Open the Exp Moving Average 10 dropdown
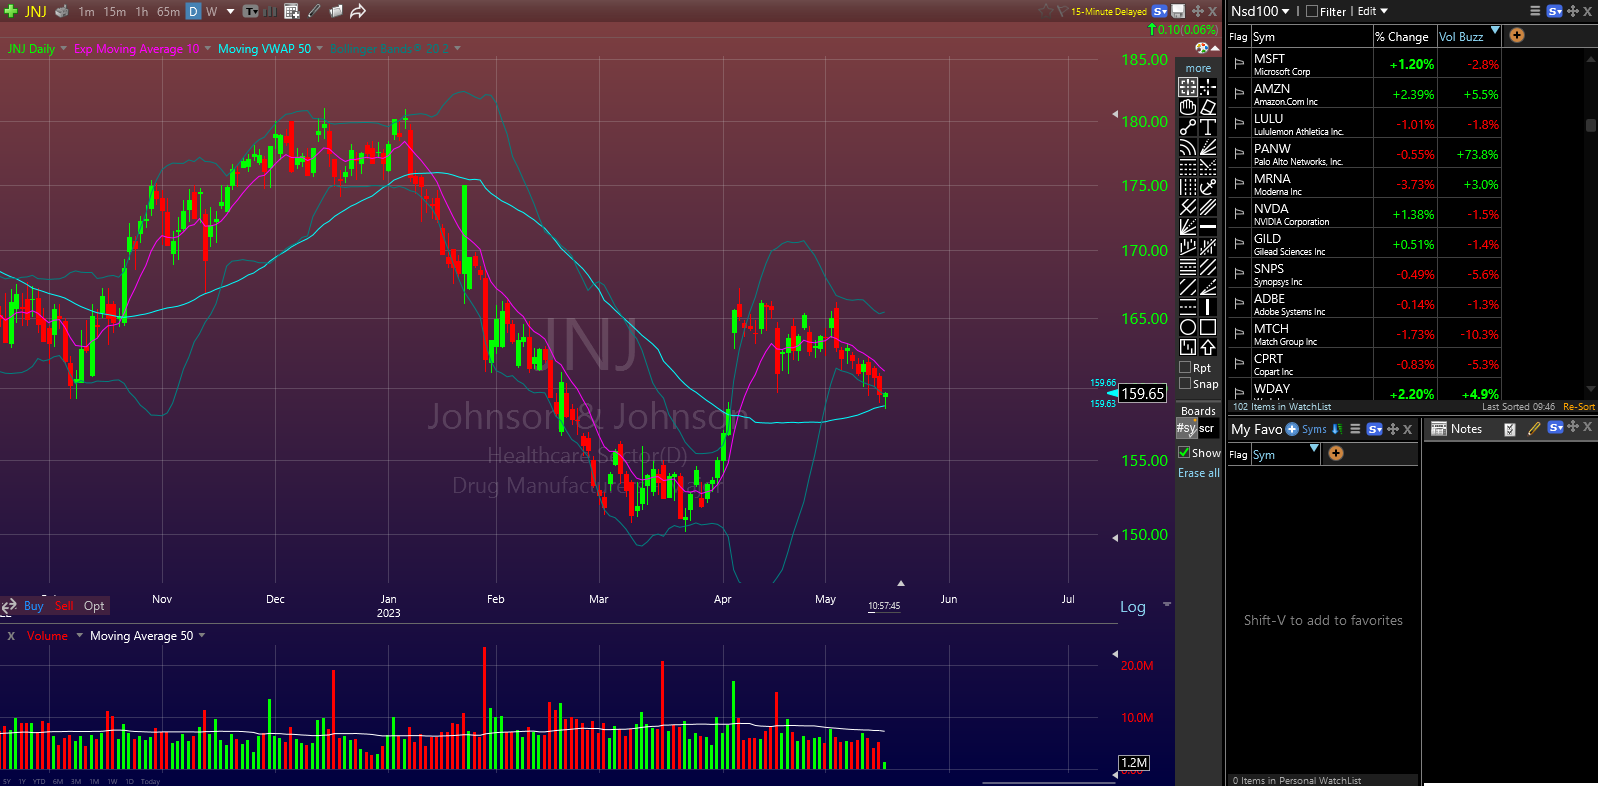Viewport: 1598px width, 786px height. pos(208,49)
